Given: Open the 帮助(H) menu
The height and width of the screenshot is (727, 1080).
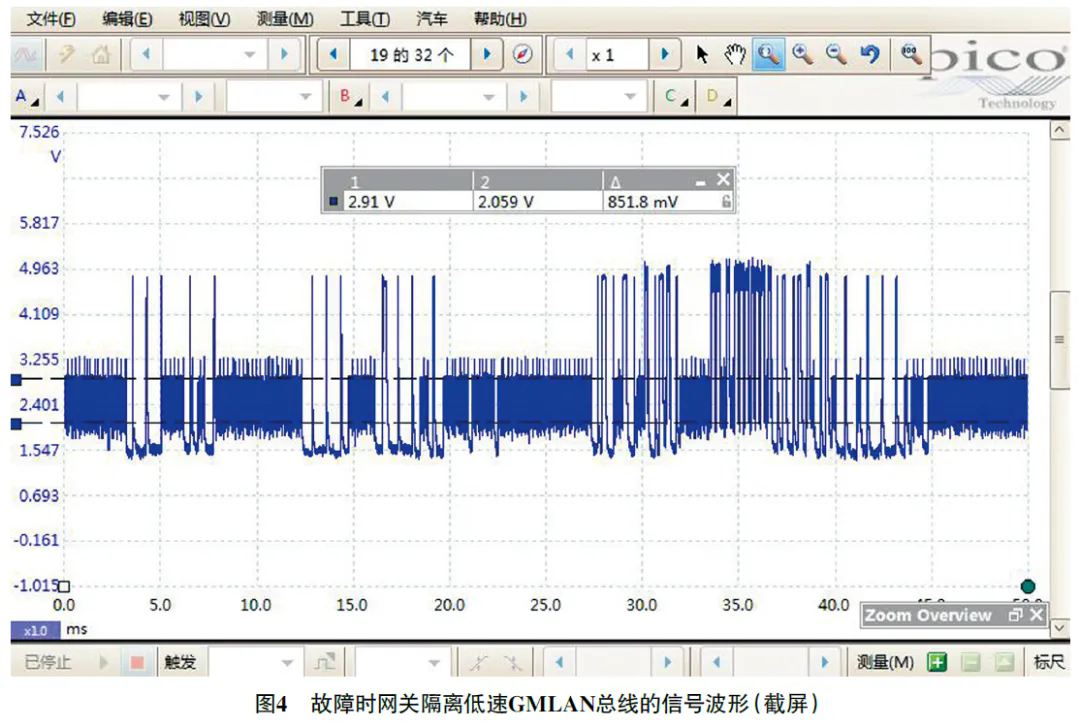Looking at the screenshot, I should coord(500,19).
